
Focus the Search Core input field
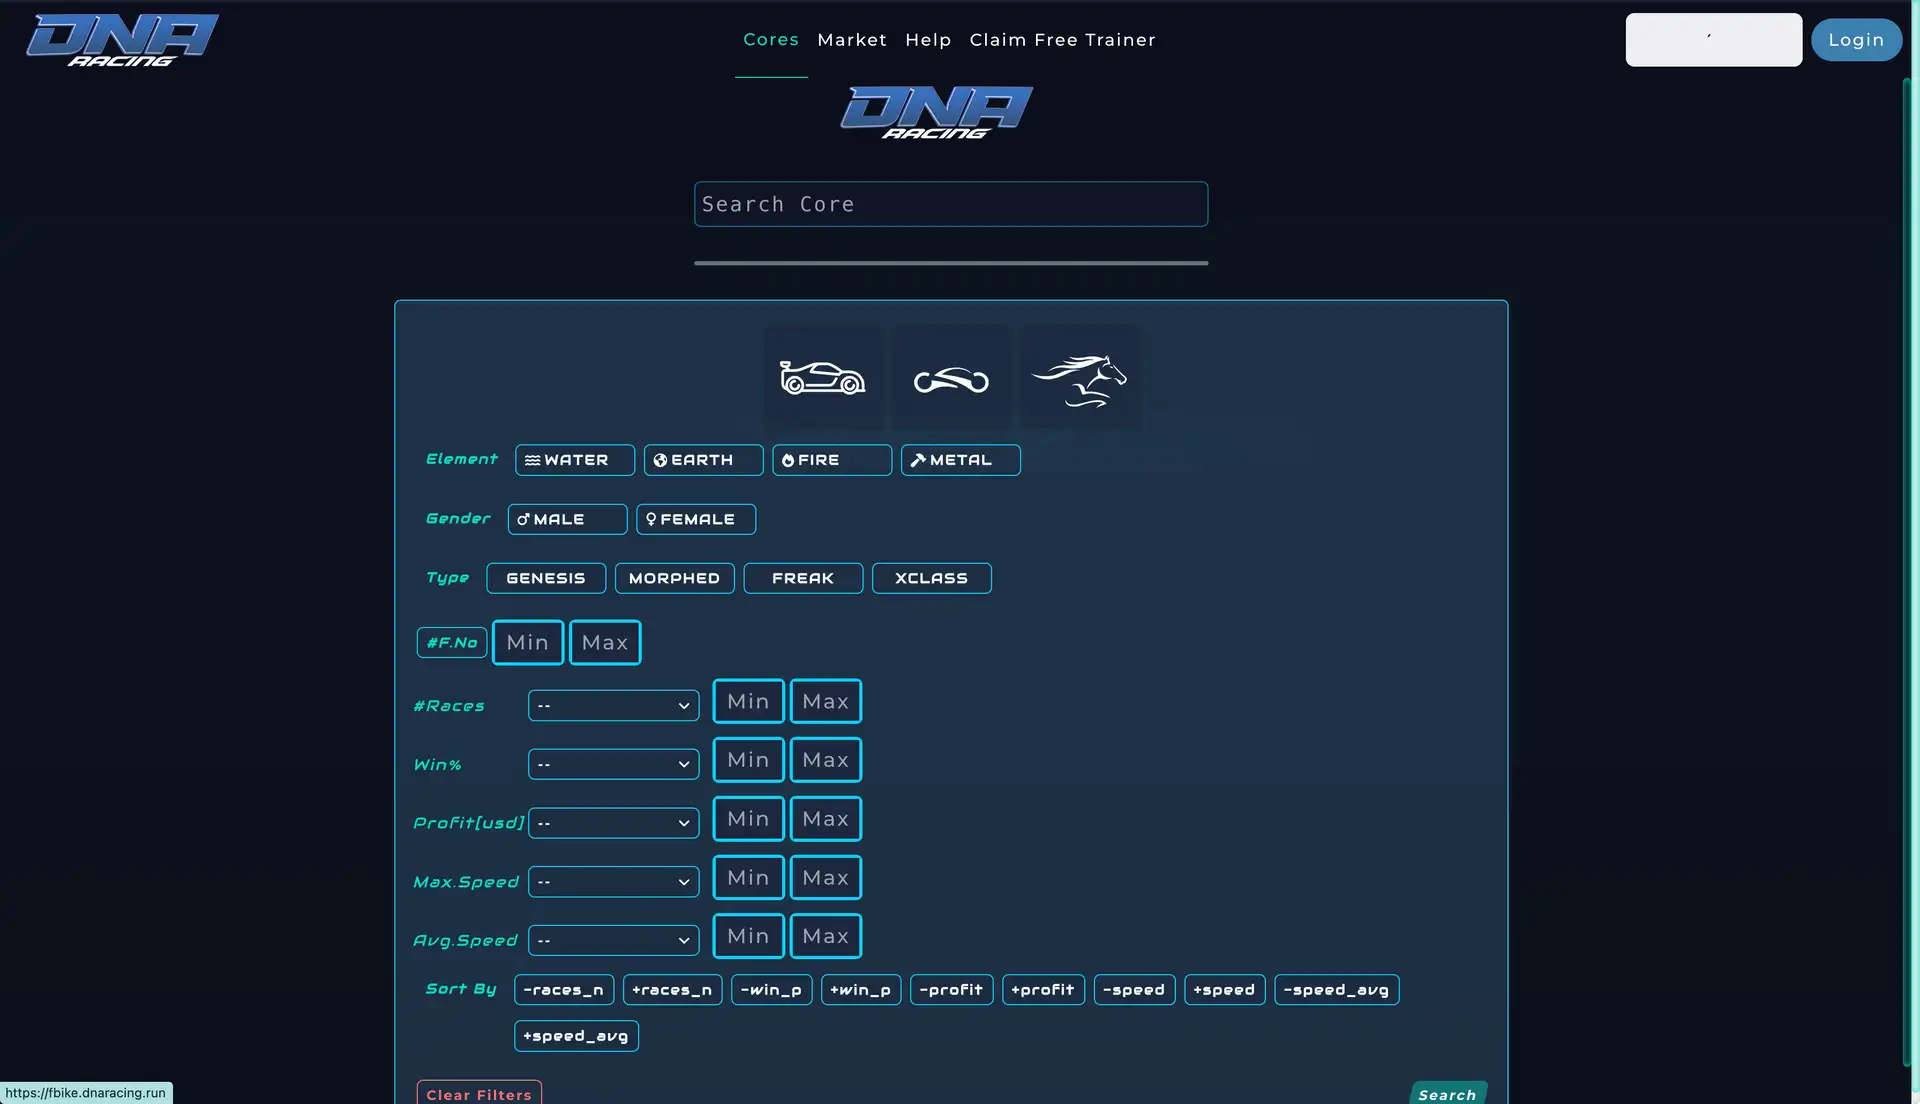tap(950, 204)
